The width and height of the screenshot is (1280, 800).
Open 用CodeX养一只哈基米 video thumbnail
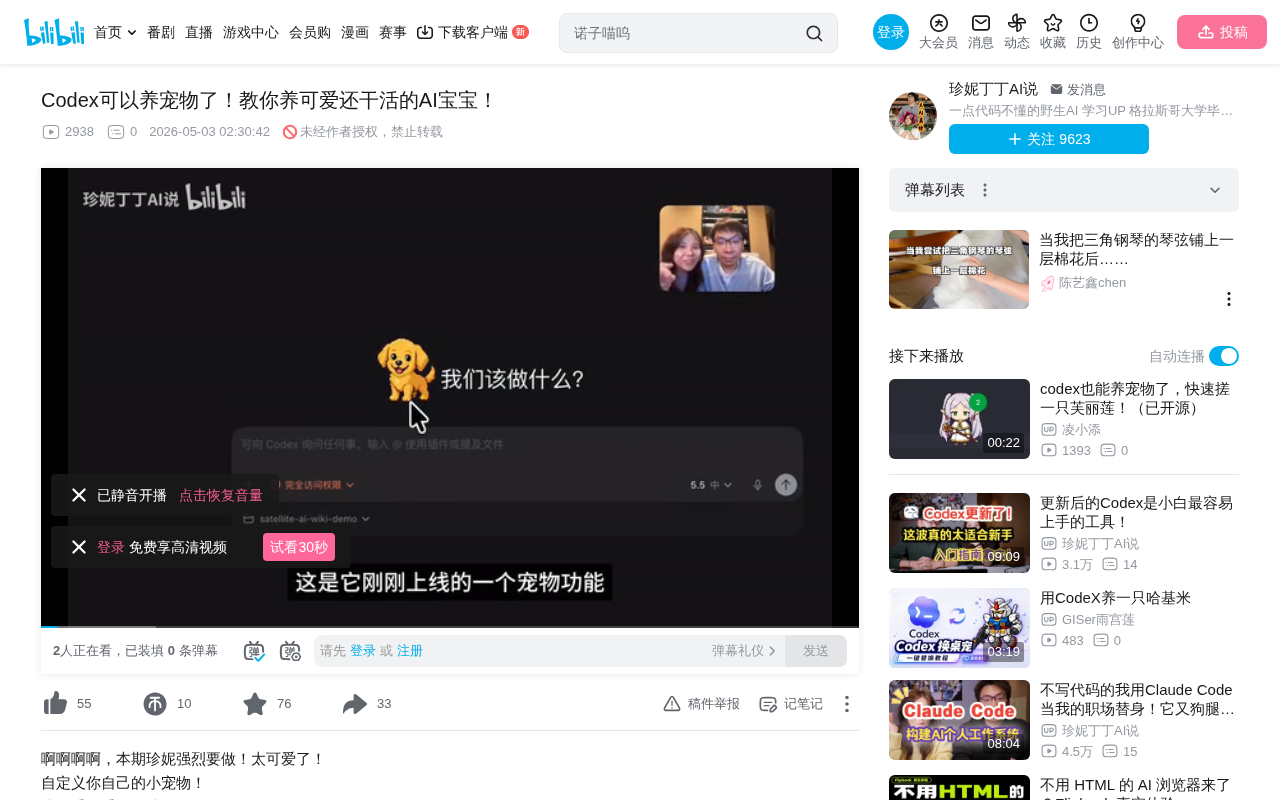pyautogui.click(x=959, y=627)
